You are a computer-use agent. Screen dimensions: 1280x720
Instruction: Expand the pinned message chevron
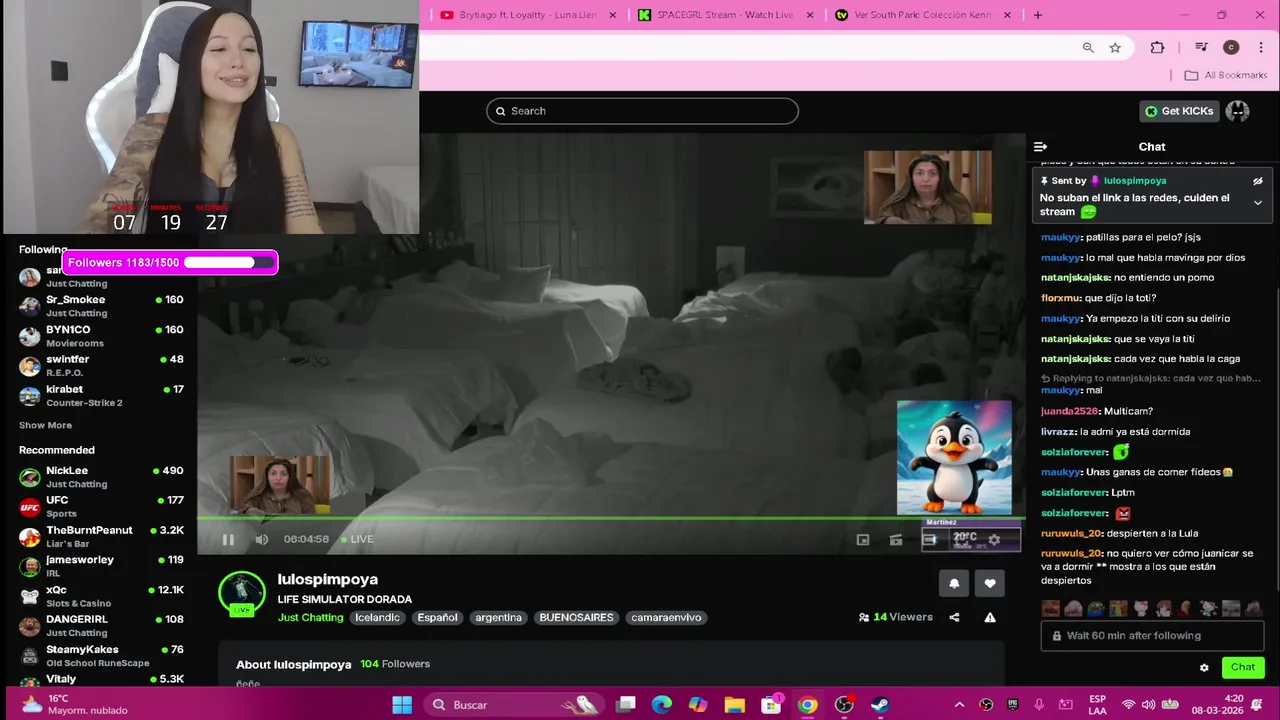[x=1258, y=203]
